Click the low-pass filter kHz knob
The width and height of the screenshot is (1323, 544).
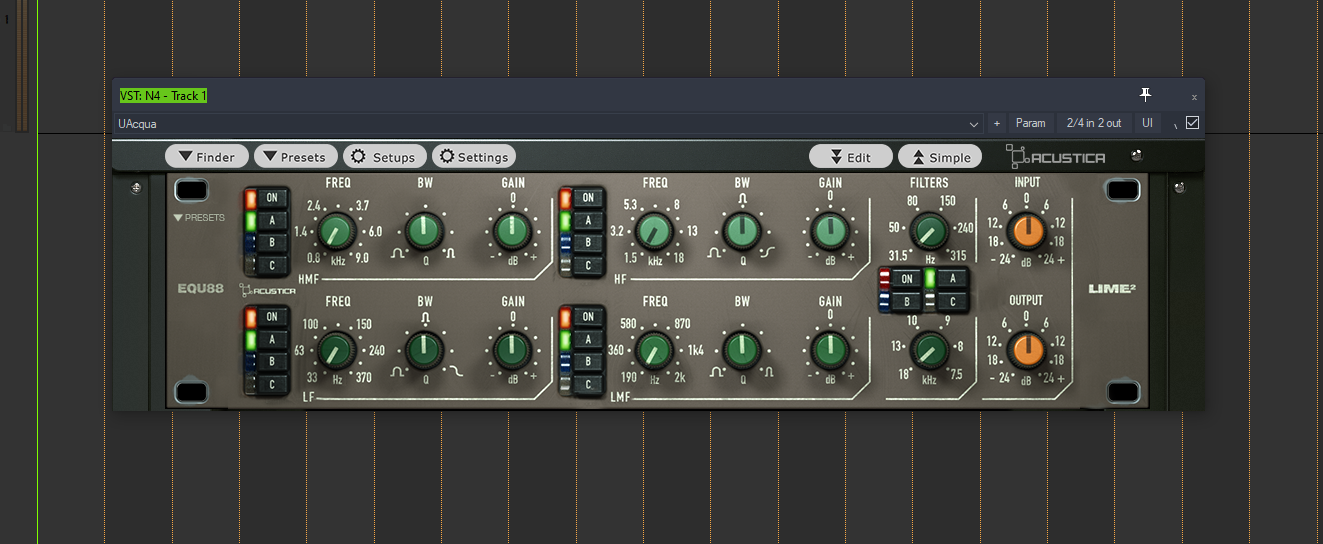tap(930, 350)
